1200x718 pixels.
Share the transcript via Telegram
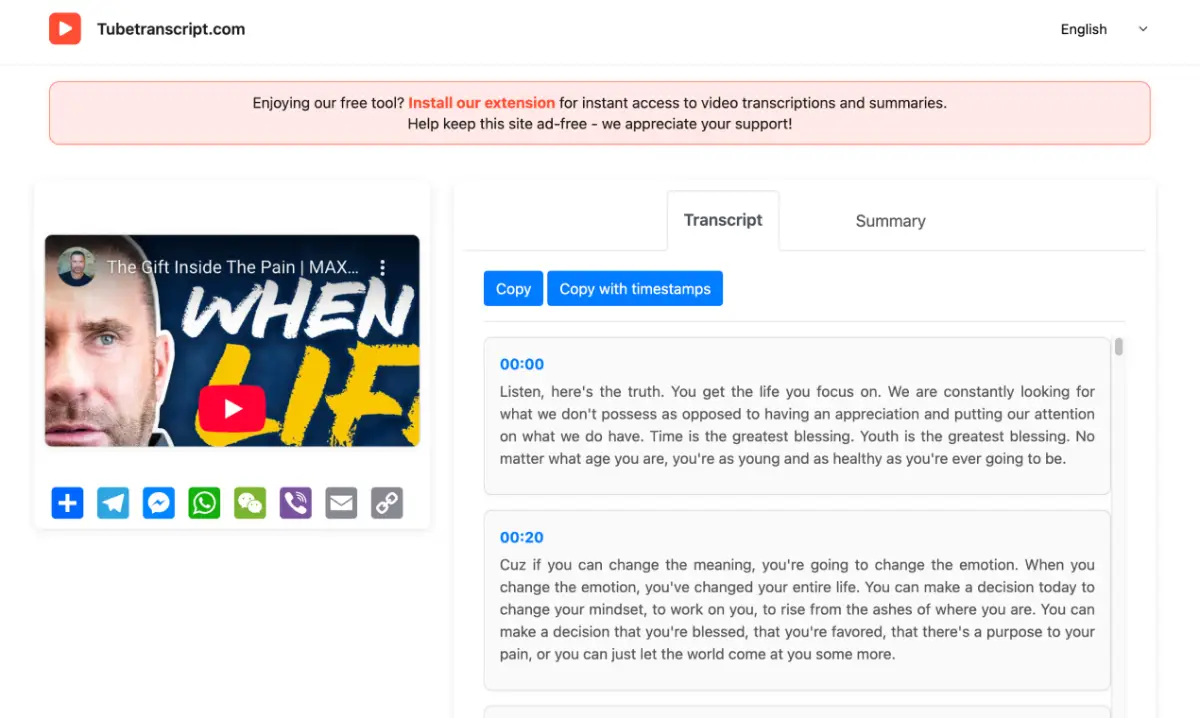(x=112, y=503)
